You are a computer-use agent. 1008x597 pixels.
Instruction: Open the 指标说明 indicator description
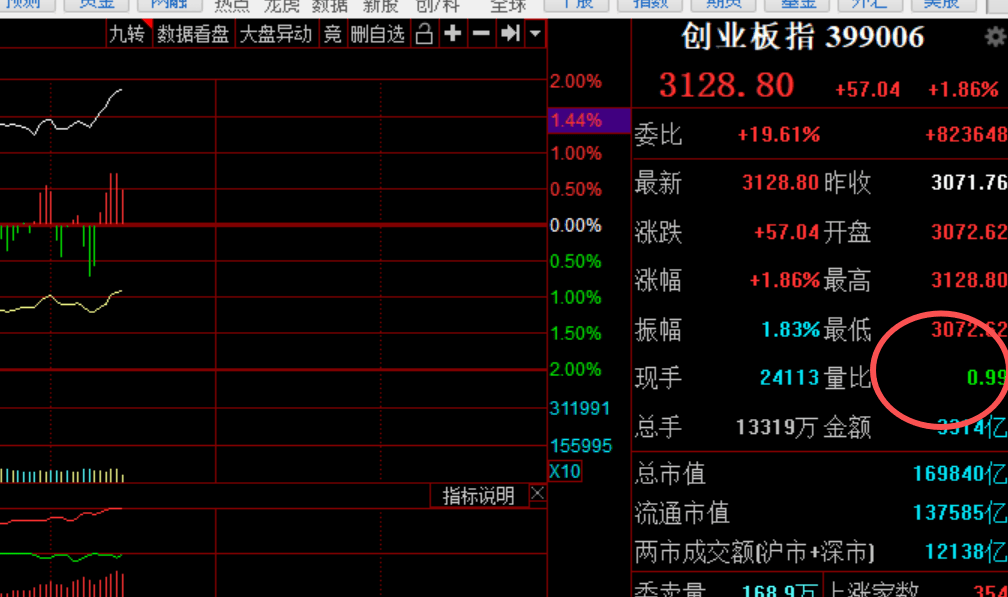point(478,495)
